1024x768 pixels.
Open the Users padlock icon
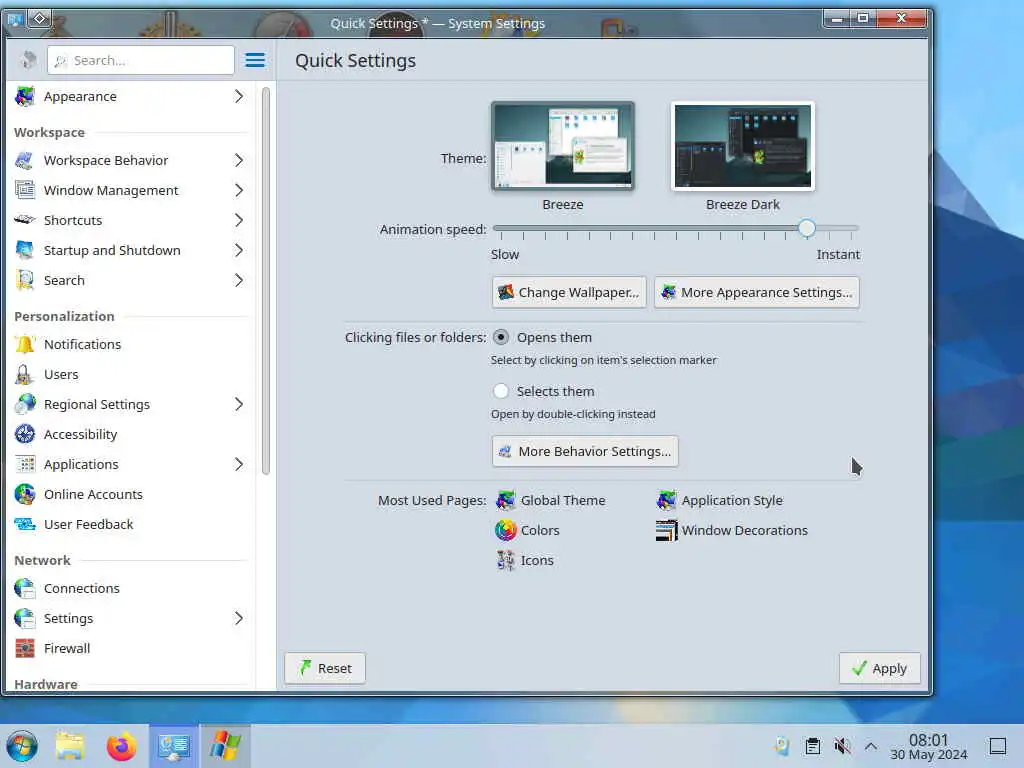click(25, 374)
